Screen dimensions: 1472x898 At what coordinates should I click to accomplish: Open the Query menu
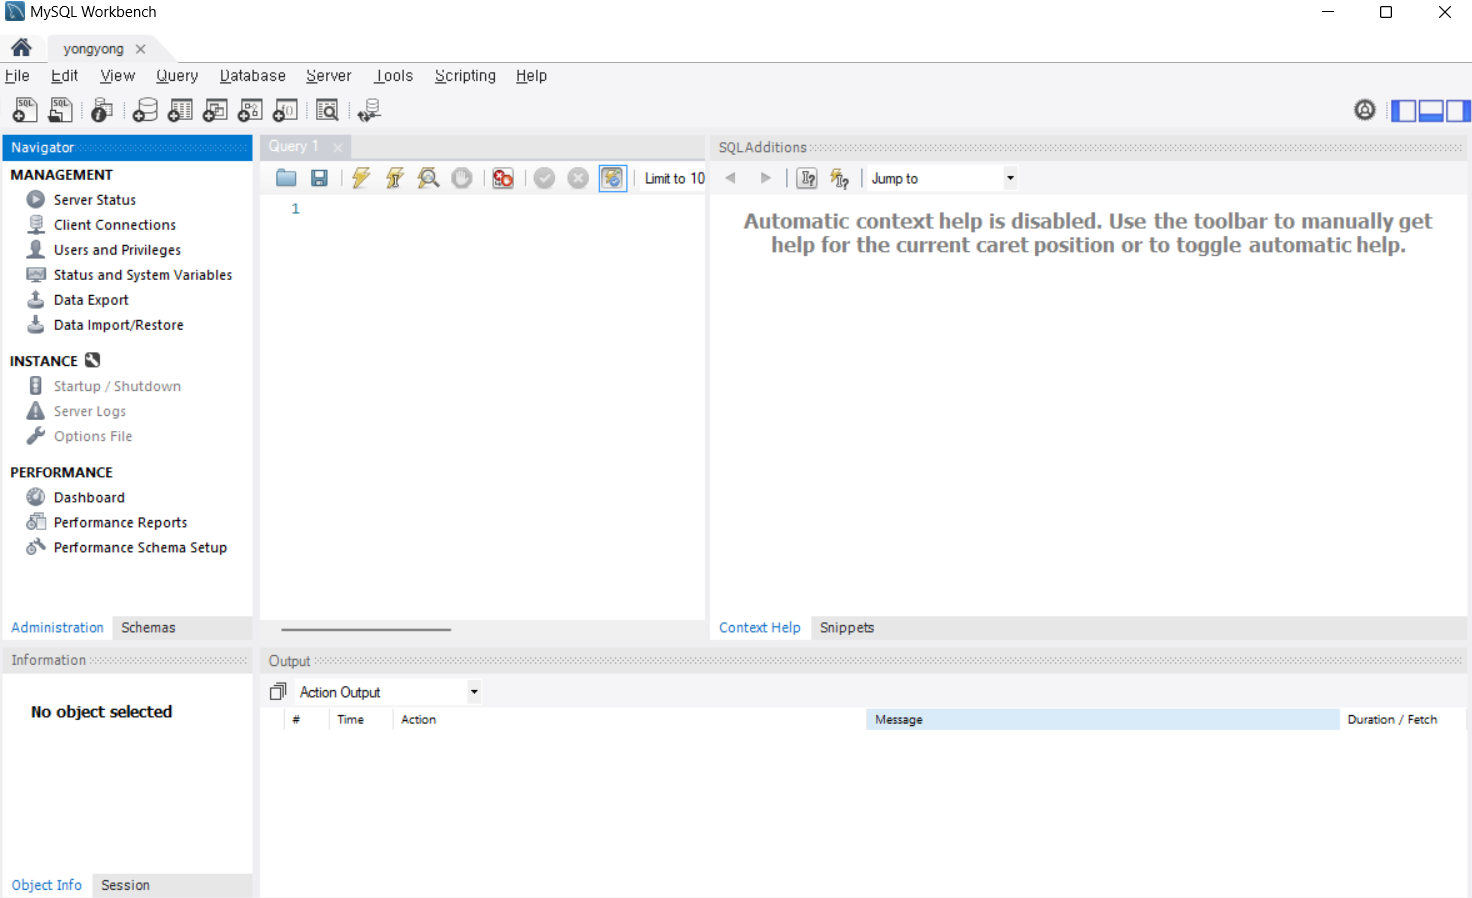177,76
